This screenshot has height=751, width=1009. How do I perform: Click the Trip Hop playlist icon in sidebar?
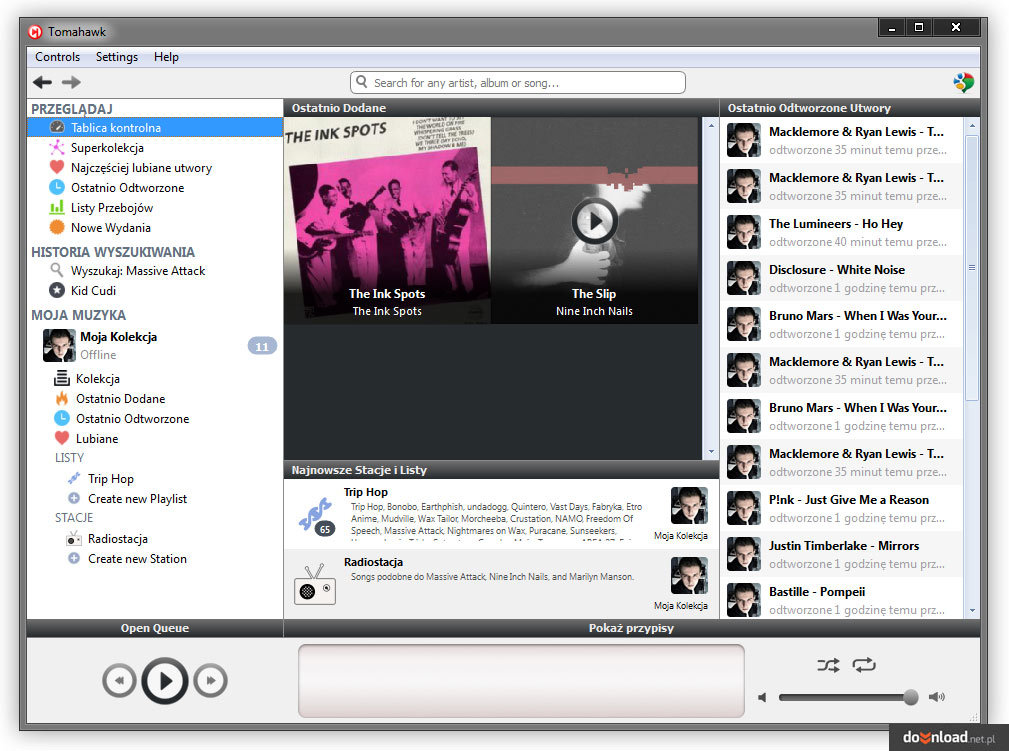tap(74, 478)
